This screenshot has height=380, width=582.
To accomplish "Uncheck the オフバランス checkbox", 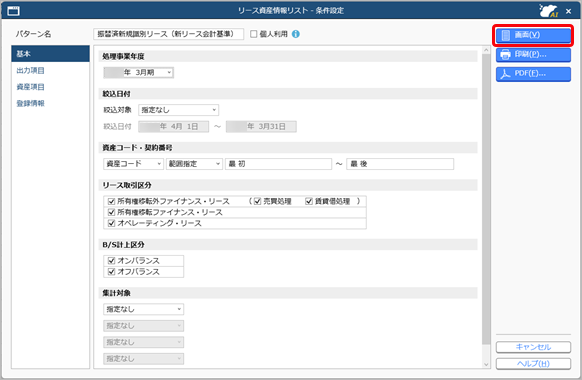I will [x=111, y=272].
